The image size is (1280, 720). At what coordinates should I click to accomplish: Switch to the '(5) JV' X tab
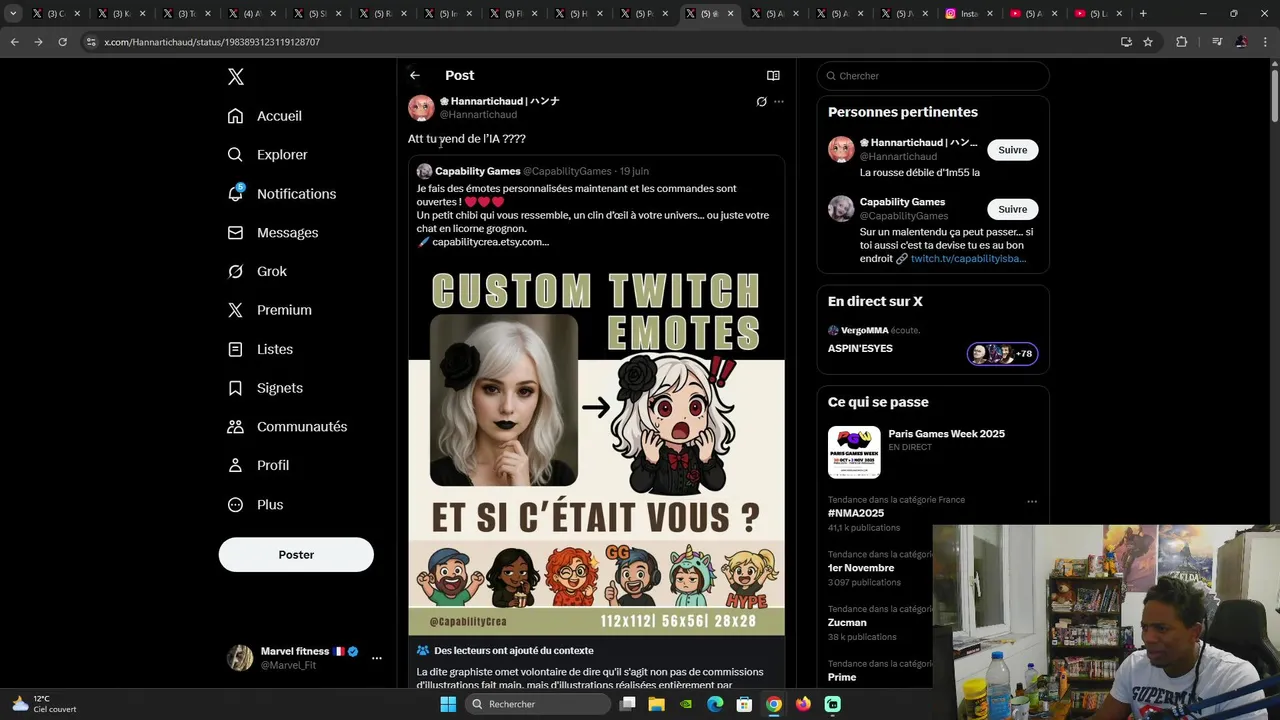[903, 14]
